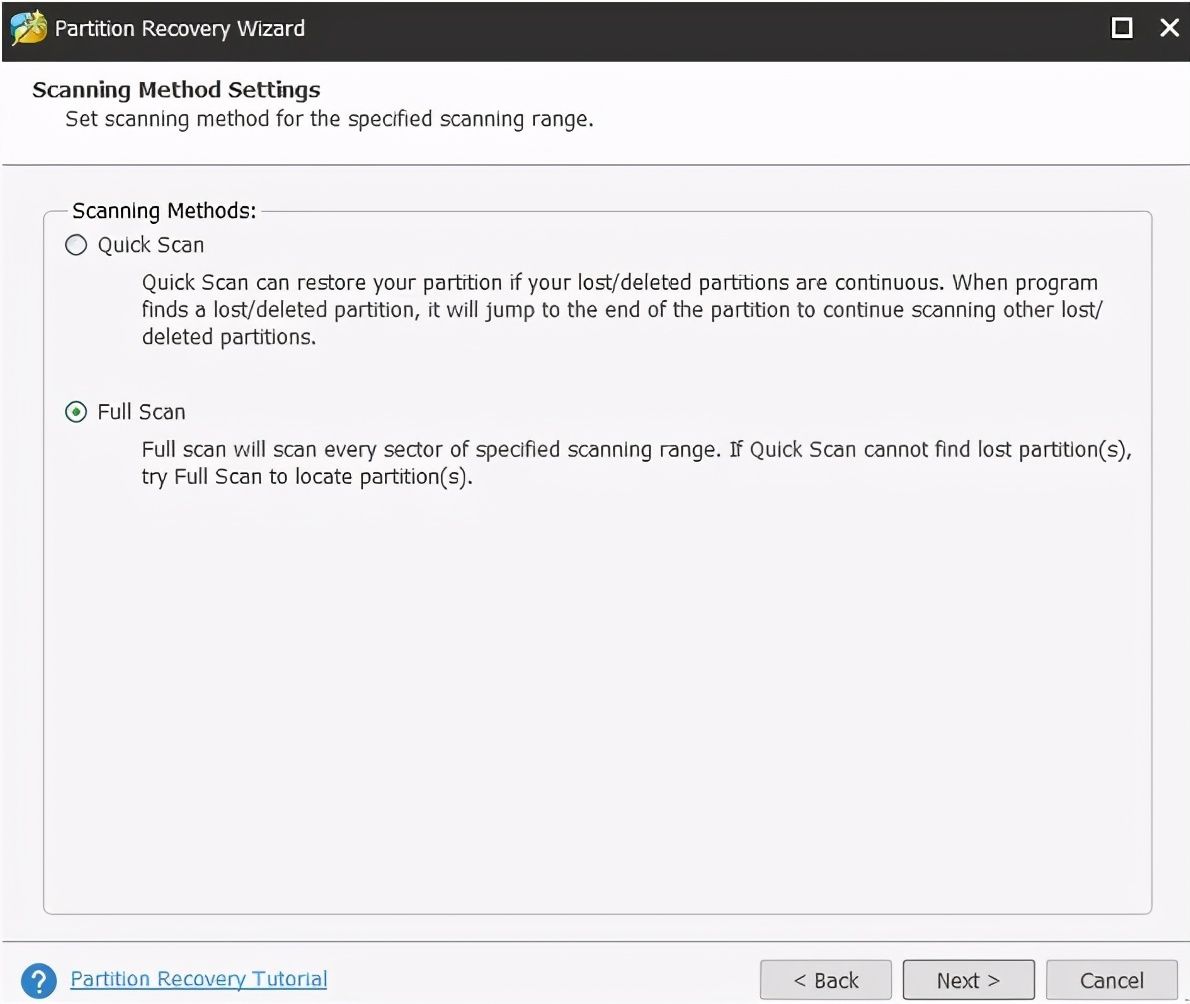
Task: Click the empty title bar area beside the title
Action: pyautogui.click(x=700, y=28)
